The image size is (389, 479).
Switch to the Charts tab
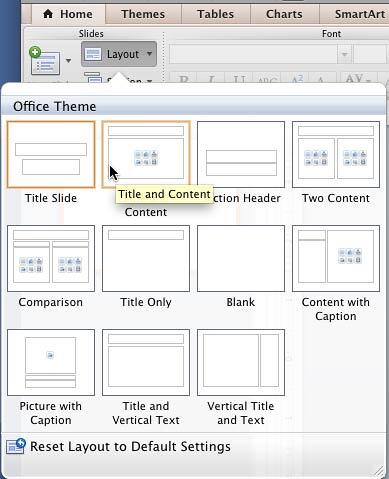coord(284,14)
